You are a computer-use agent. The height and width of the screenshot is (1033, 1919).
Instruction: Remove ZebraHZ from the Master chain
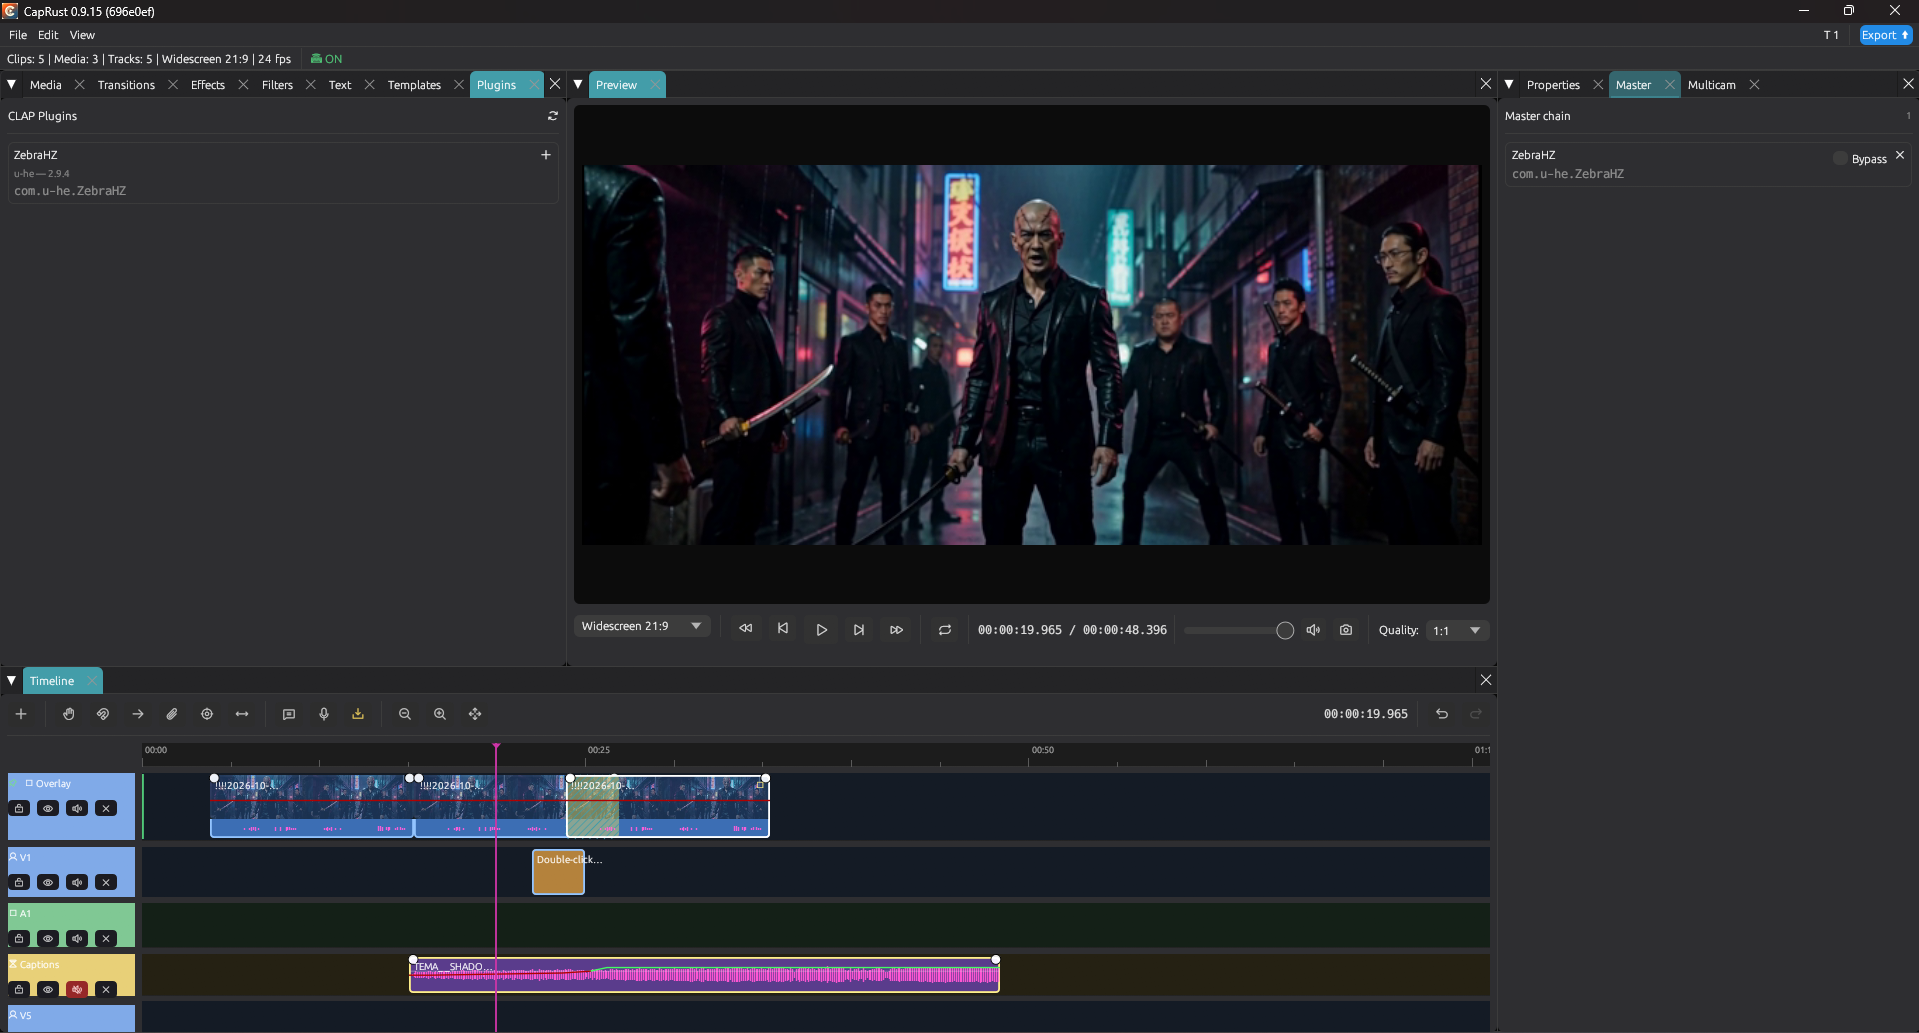[x=1900, y=155]
